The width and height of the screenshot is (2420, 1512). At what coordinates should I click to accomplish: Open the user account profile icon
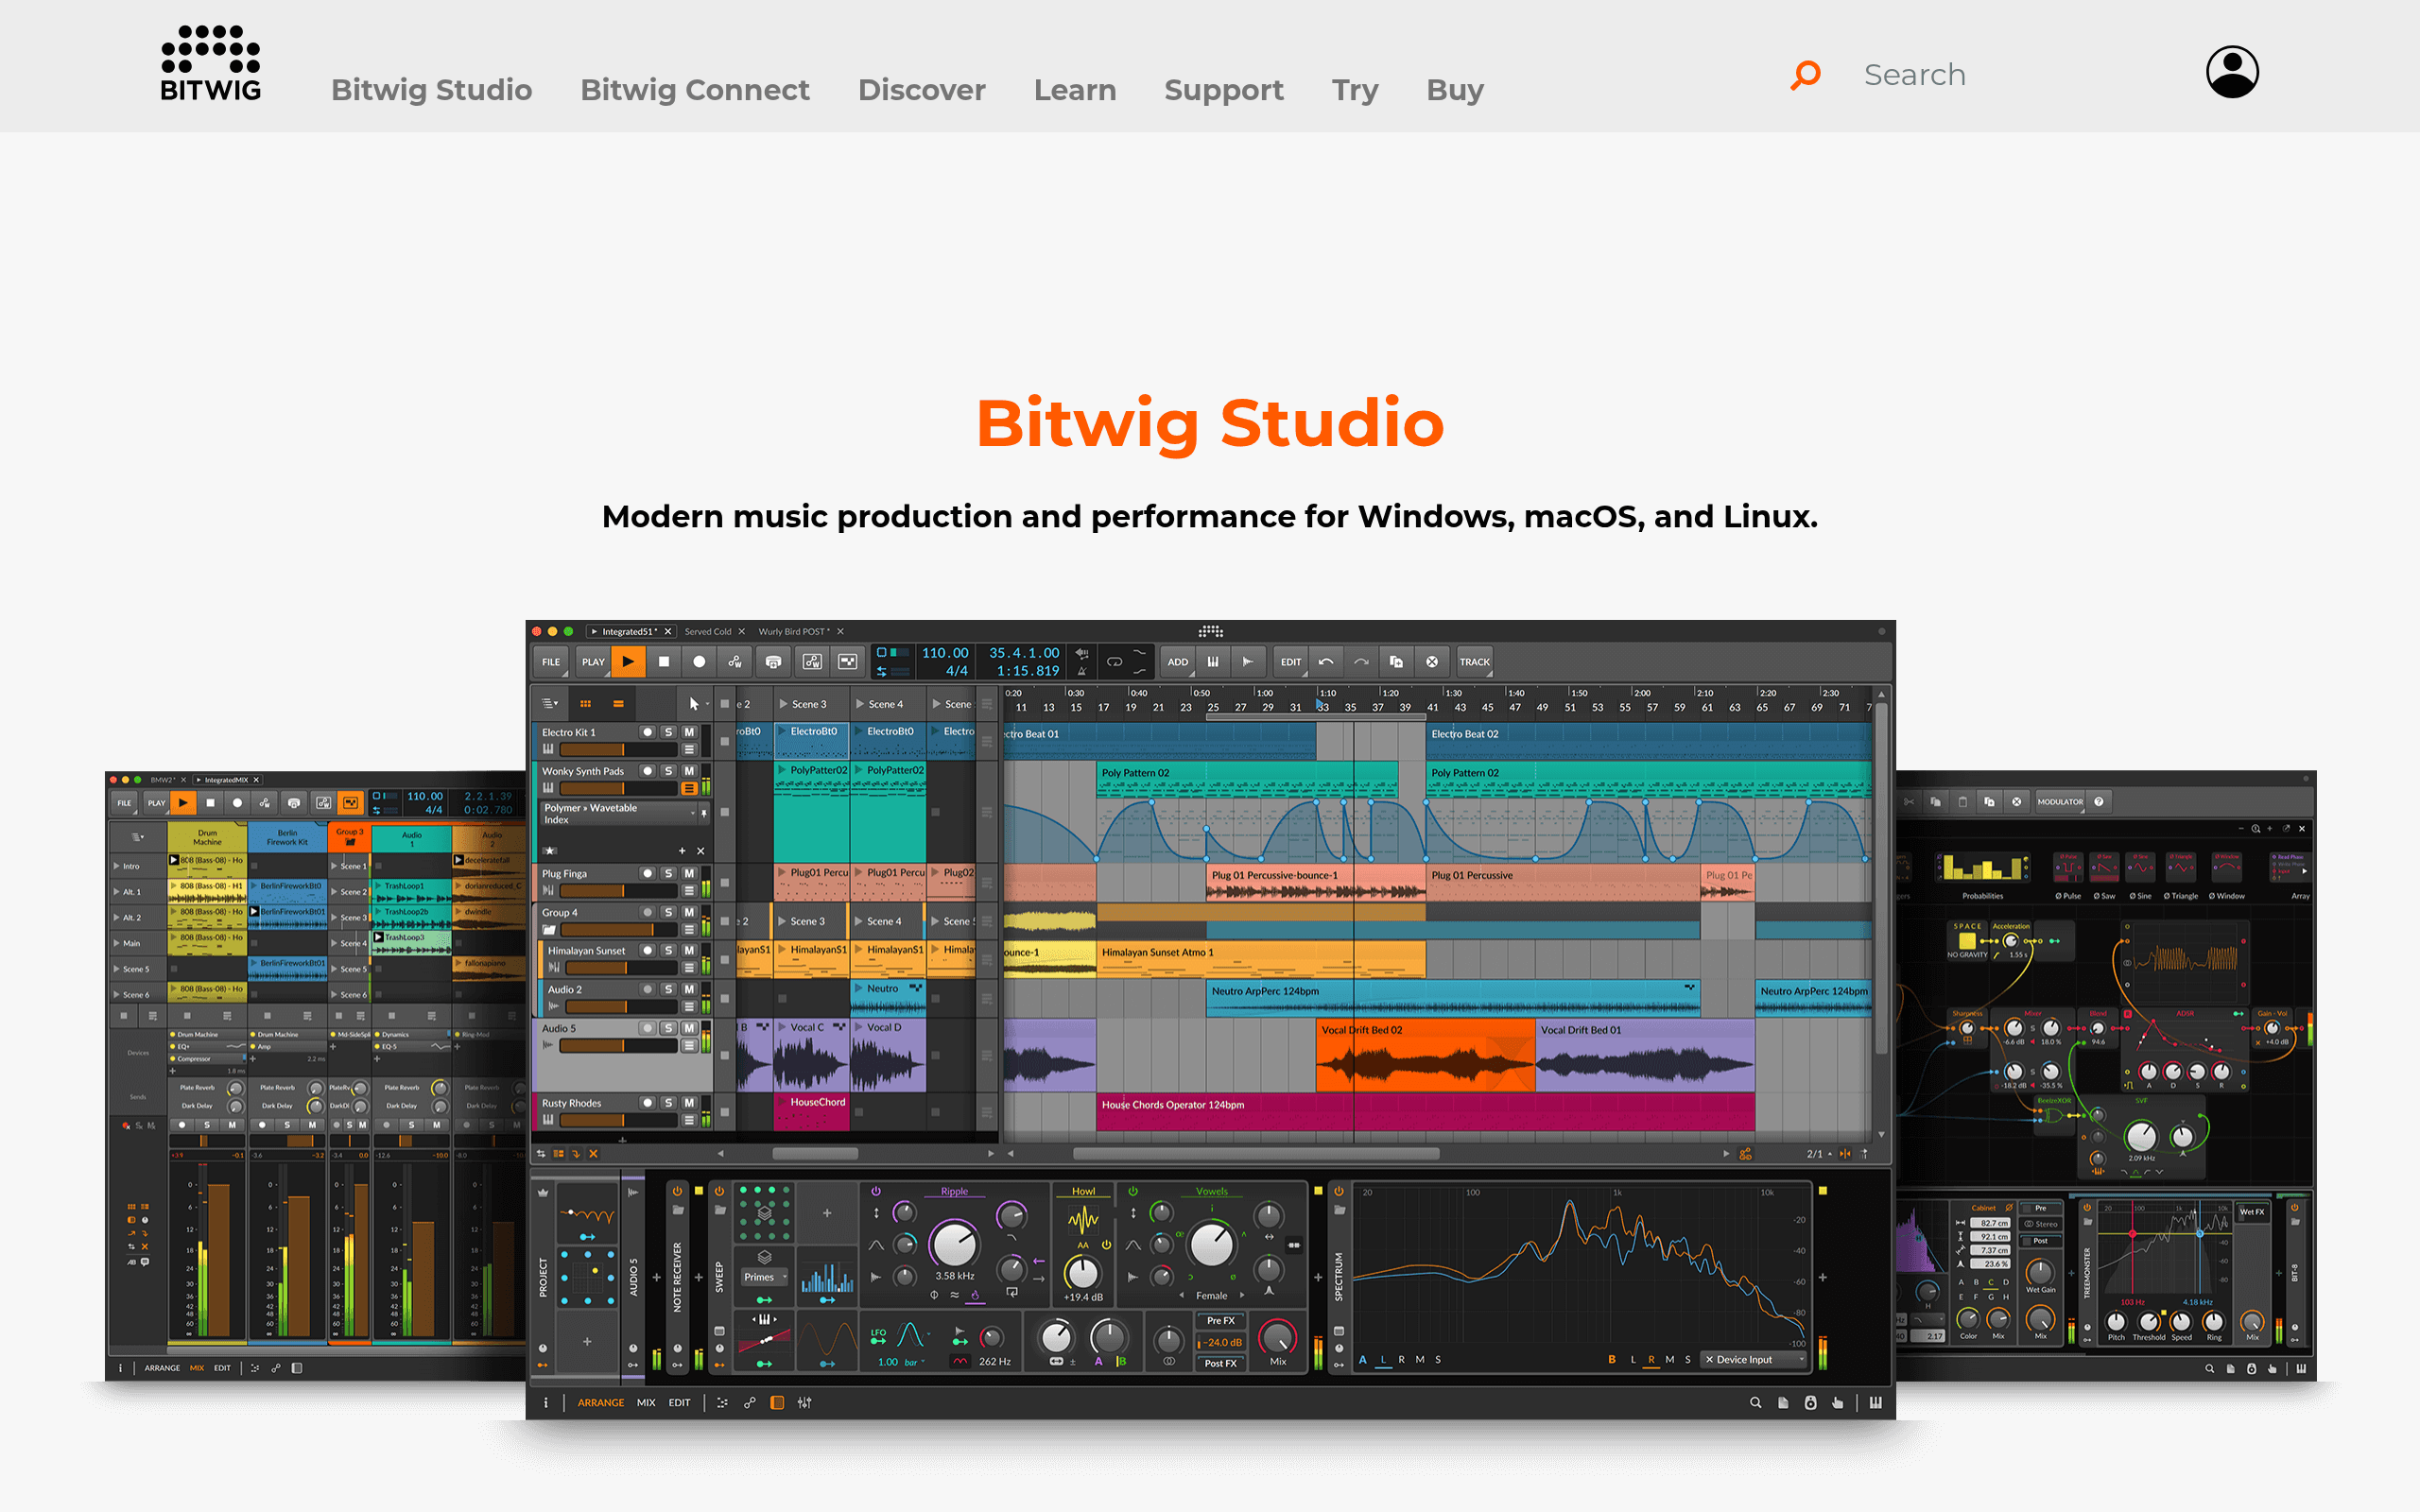coord(2232,72)
